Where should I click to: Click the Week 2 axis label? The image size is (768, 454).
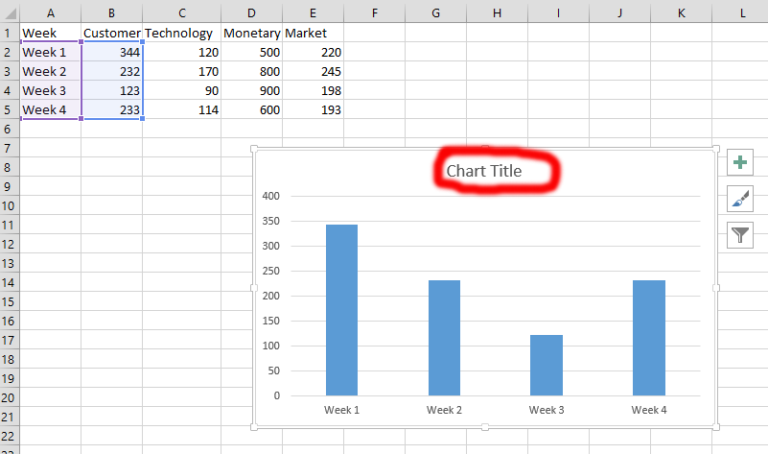tap(443, 410)
